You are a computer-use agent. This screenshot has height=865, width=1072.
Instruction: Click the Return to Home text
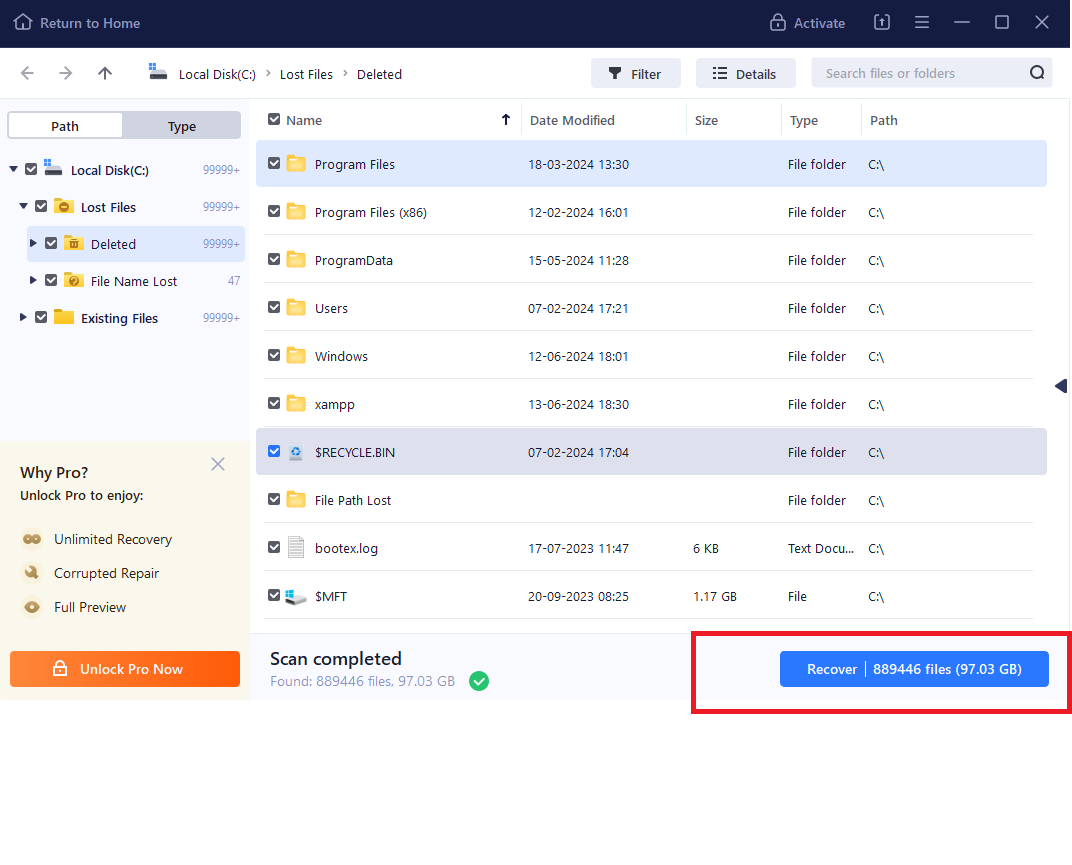coord(90,23)
